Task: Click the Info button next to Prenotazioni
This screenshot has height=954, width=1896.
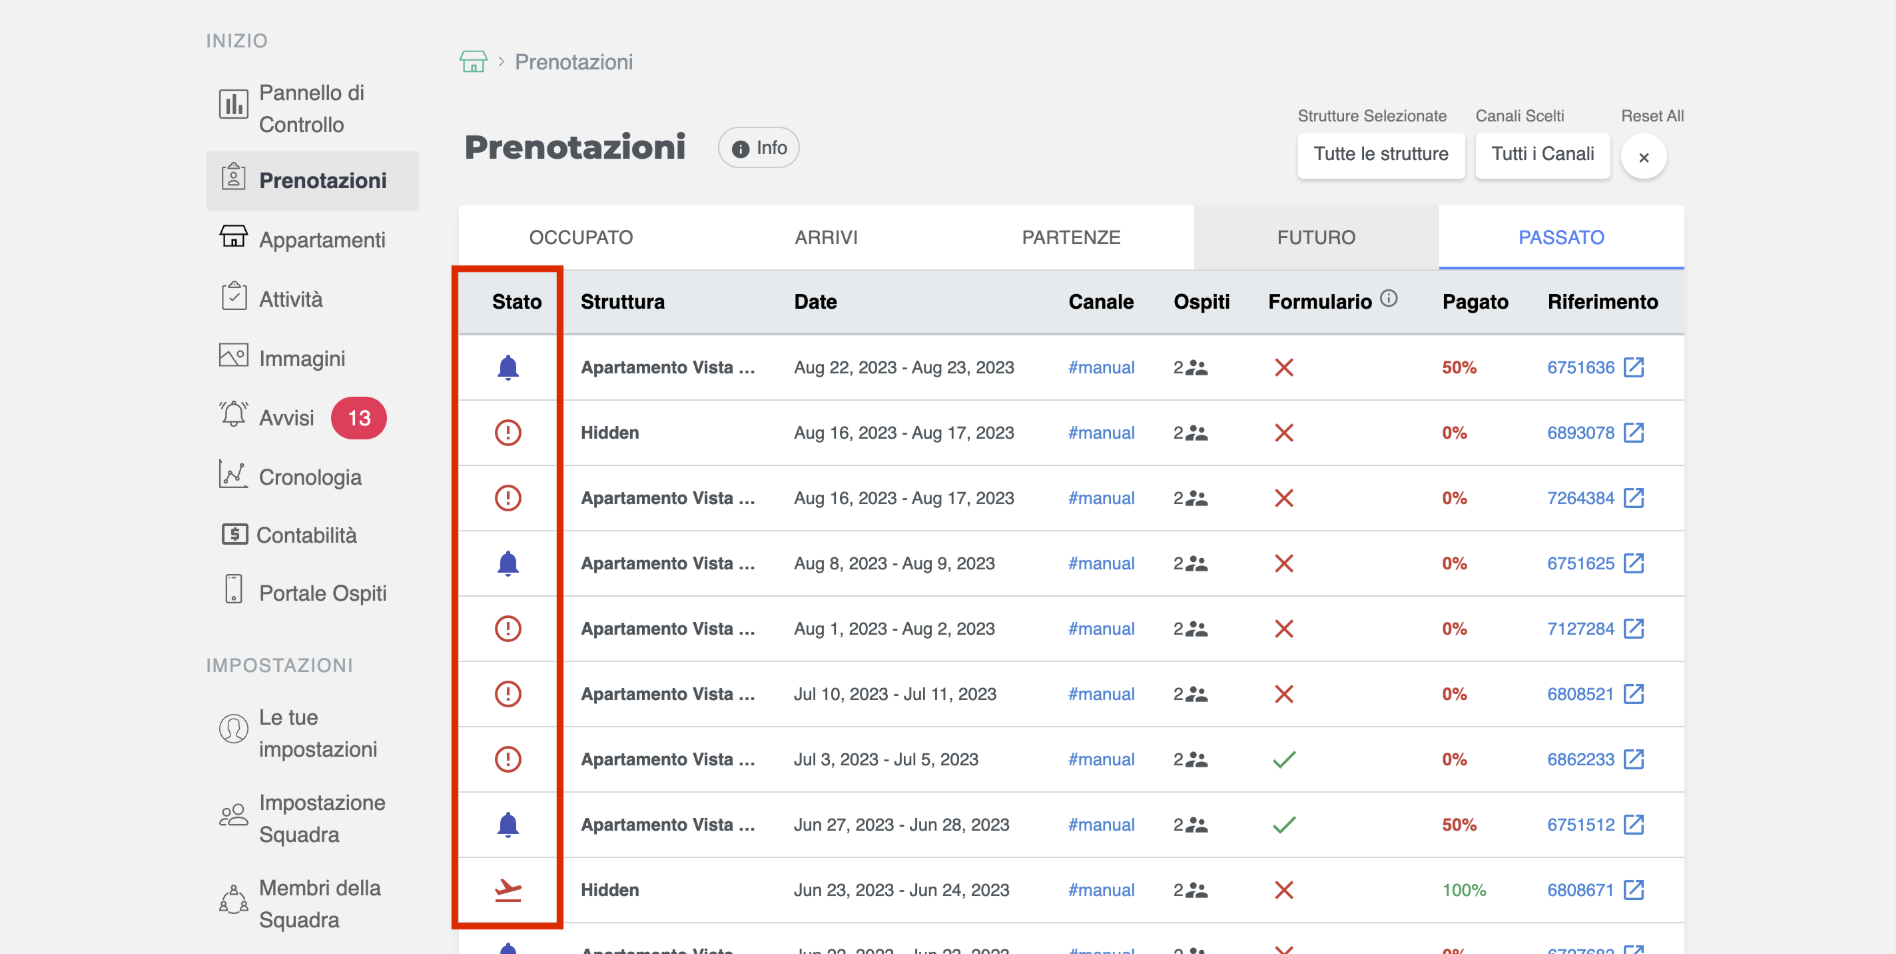Action: [x=759, y=148]
